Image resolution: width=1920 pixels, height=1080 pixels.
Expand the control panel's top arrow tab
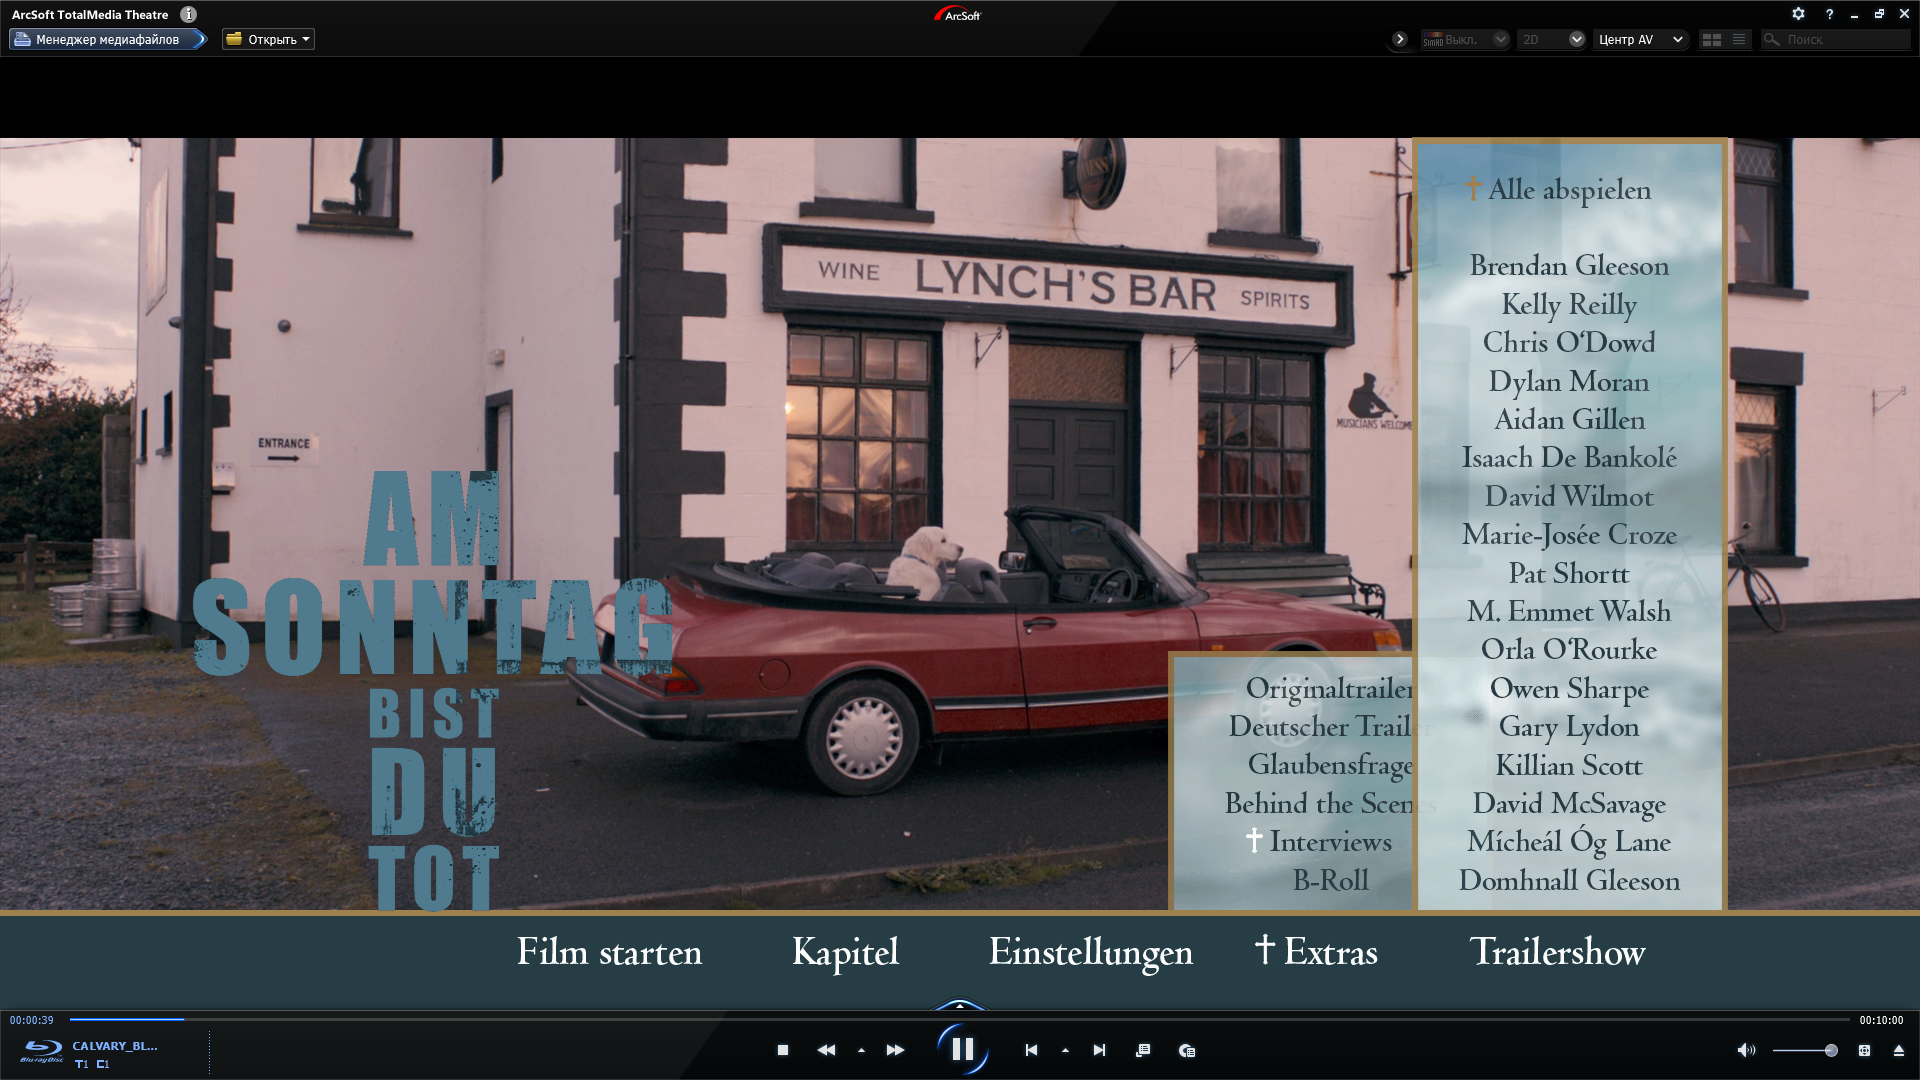(960, 1004)
